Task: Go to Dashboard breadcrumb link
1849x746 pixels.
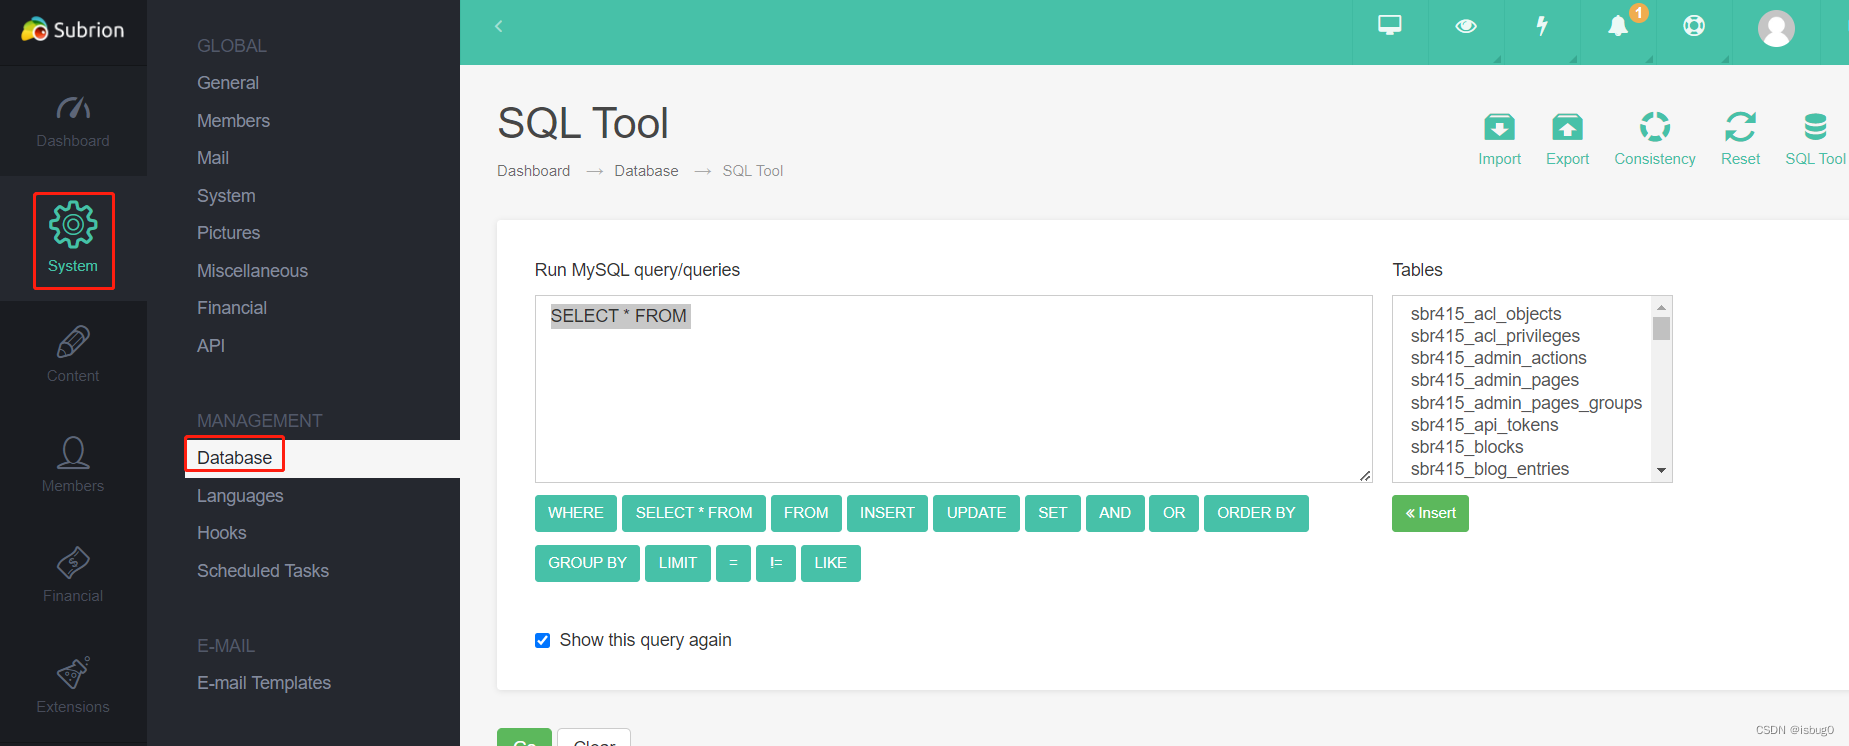Action: 533,171
